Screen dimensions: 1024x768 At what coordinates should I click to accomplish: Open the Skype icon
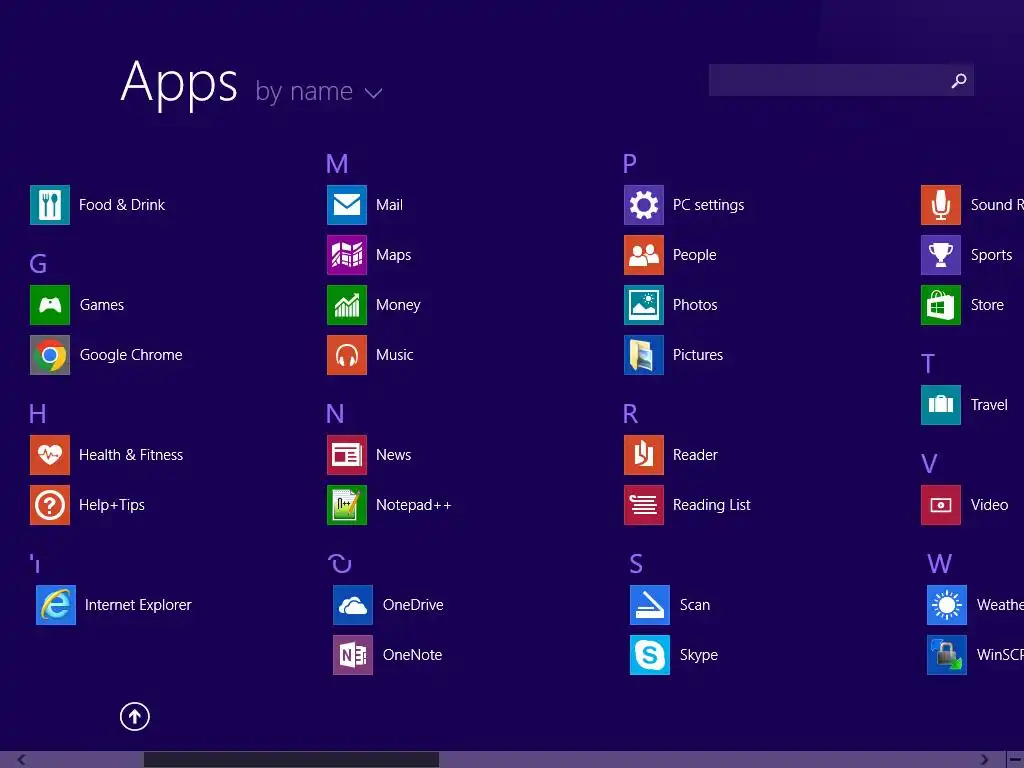[650, 655]
